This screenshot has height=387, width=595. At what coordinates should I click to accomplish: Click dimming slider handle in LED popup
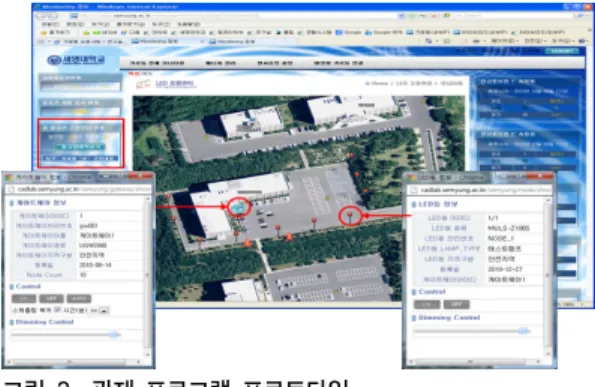point(523,331)
